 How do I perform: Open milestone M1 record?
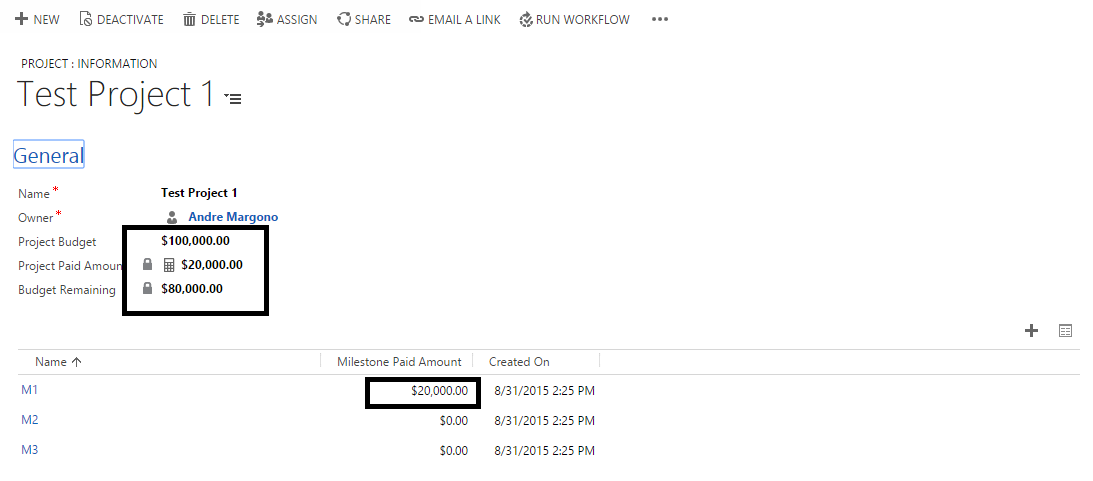[x=29, y=390]
